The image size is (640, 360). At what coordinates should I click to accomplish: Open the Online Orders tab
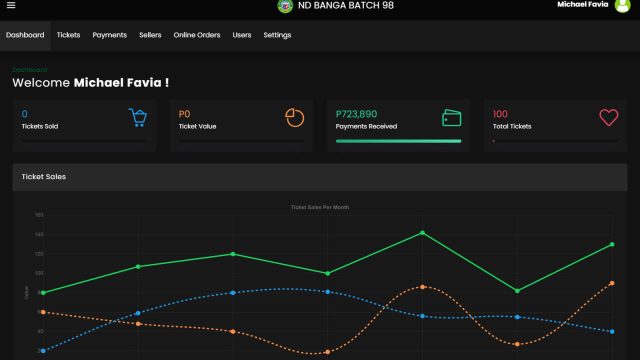197,35
